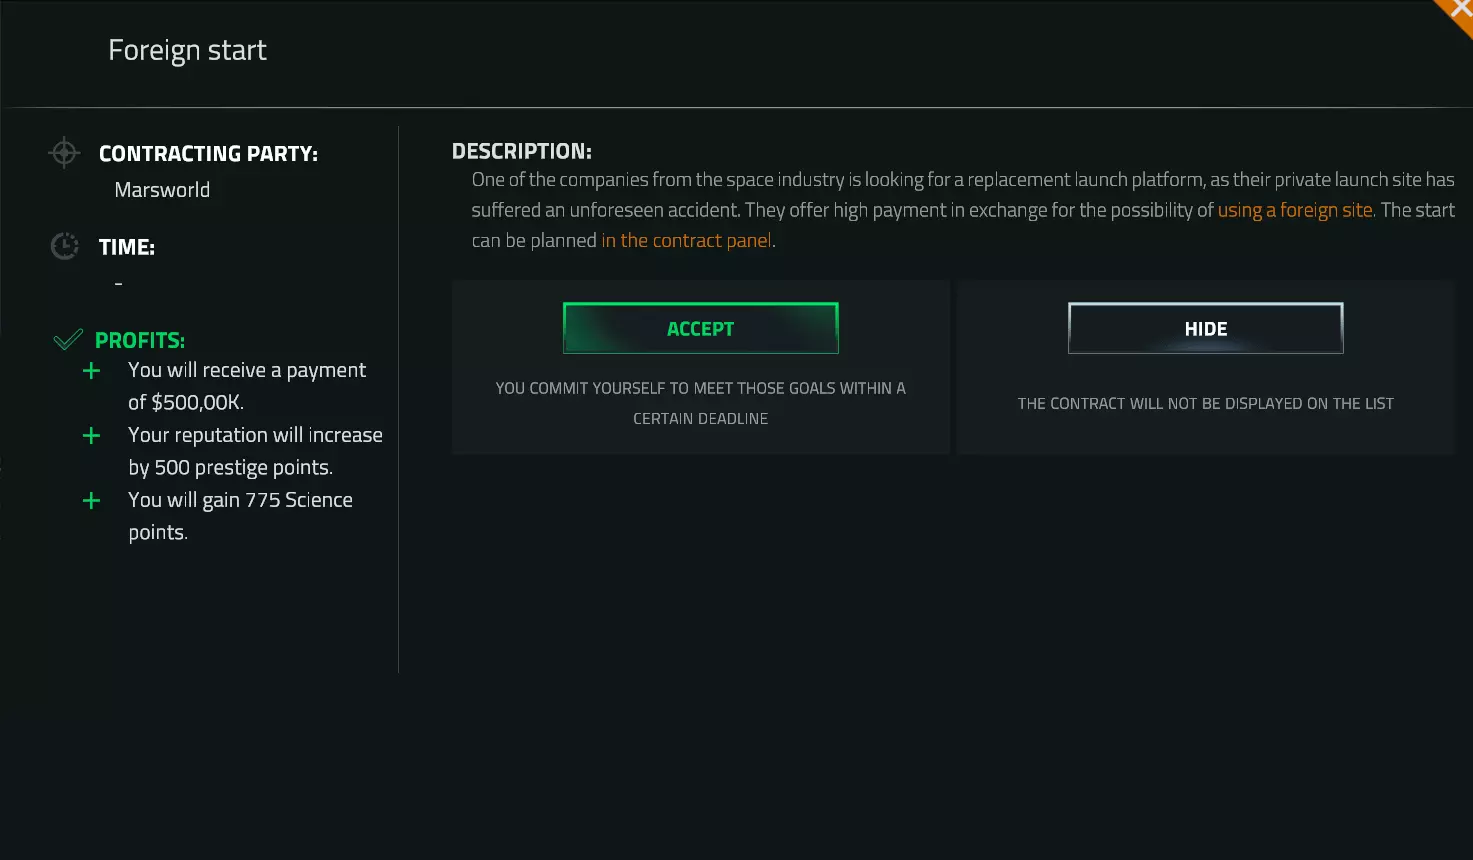Close the Foreign start contract dialog
This screenshot has width=1473, height=860.
pos(1459,11)
